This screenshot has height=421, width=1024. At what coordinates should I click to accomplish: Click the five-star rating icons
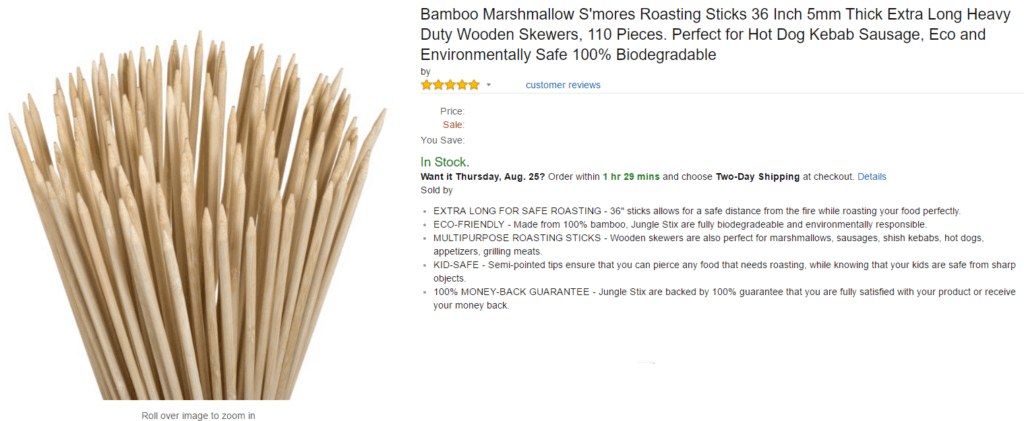(450, 85)
